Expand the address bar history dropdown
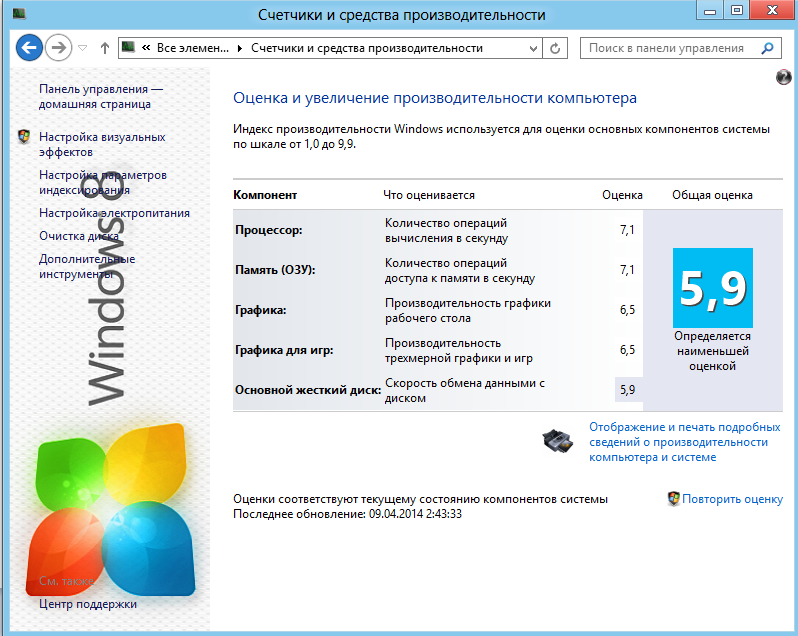This screenshot has width=798, height=636. tap(533, 48)
